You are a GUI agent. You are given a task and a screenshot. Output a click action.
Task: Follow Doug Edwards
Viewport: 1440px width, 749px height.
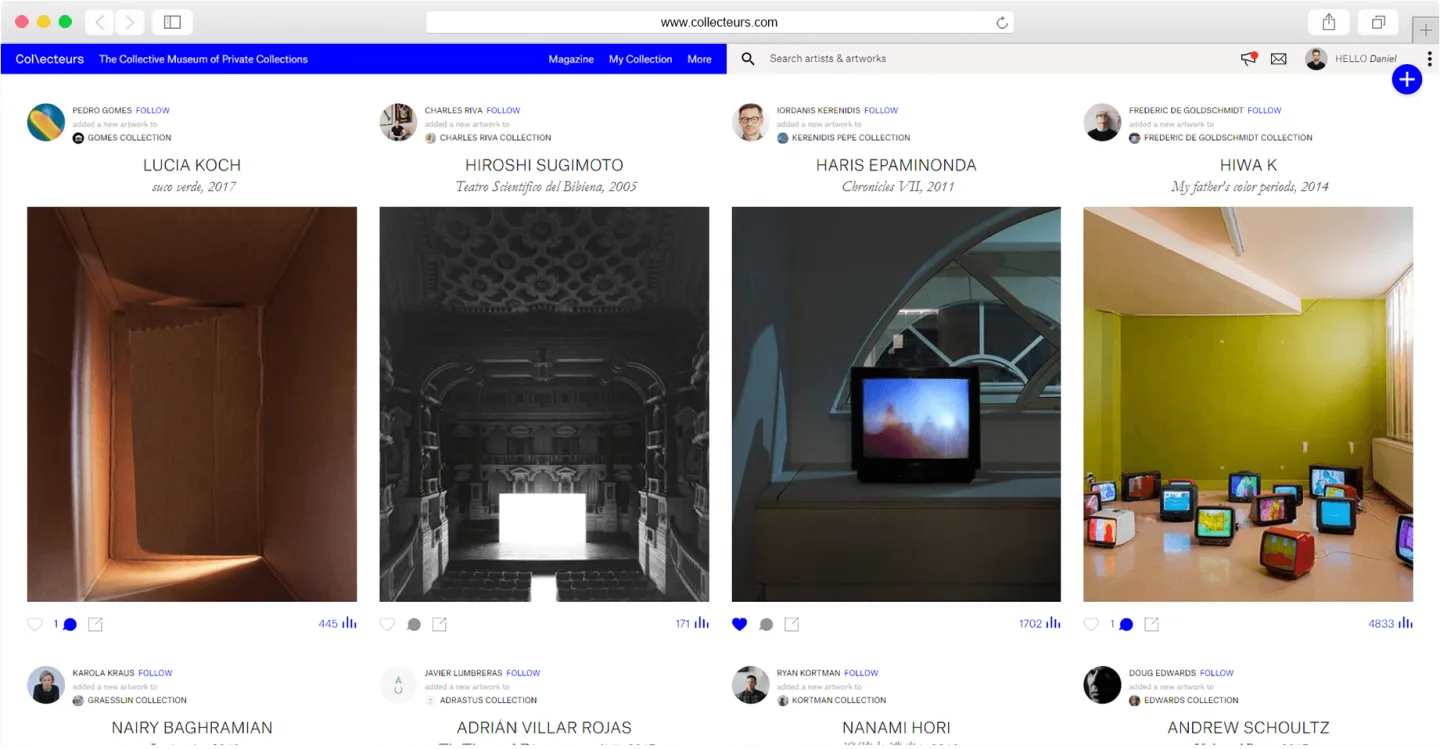pyautogui.click(x=1217, y=673)
